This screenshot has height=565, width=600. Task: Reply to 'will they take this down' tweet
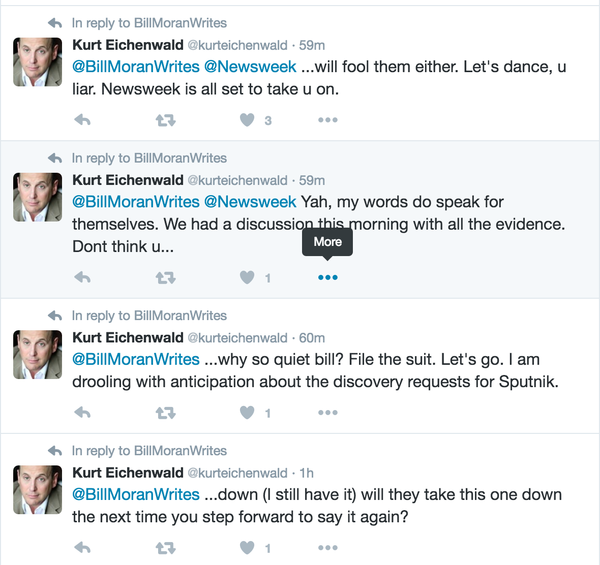(82, 548)
